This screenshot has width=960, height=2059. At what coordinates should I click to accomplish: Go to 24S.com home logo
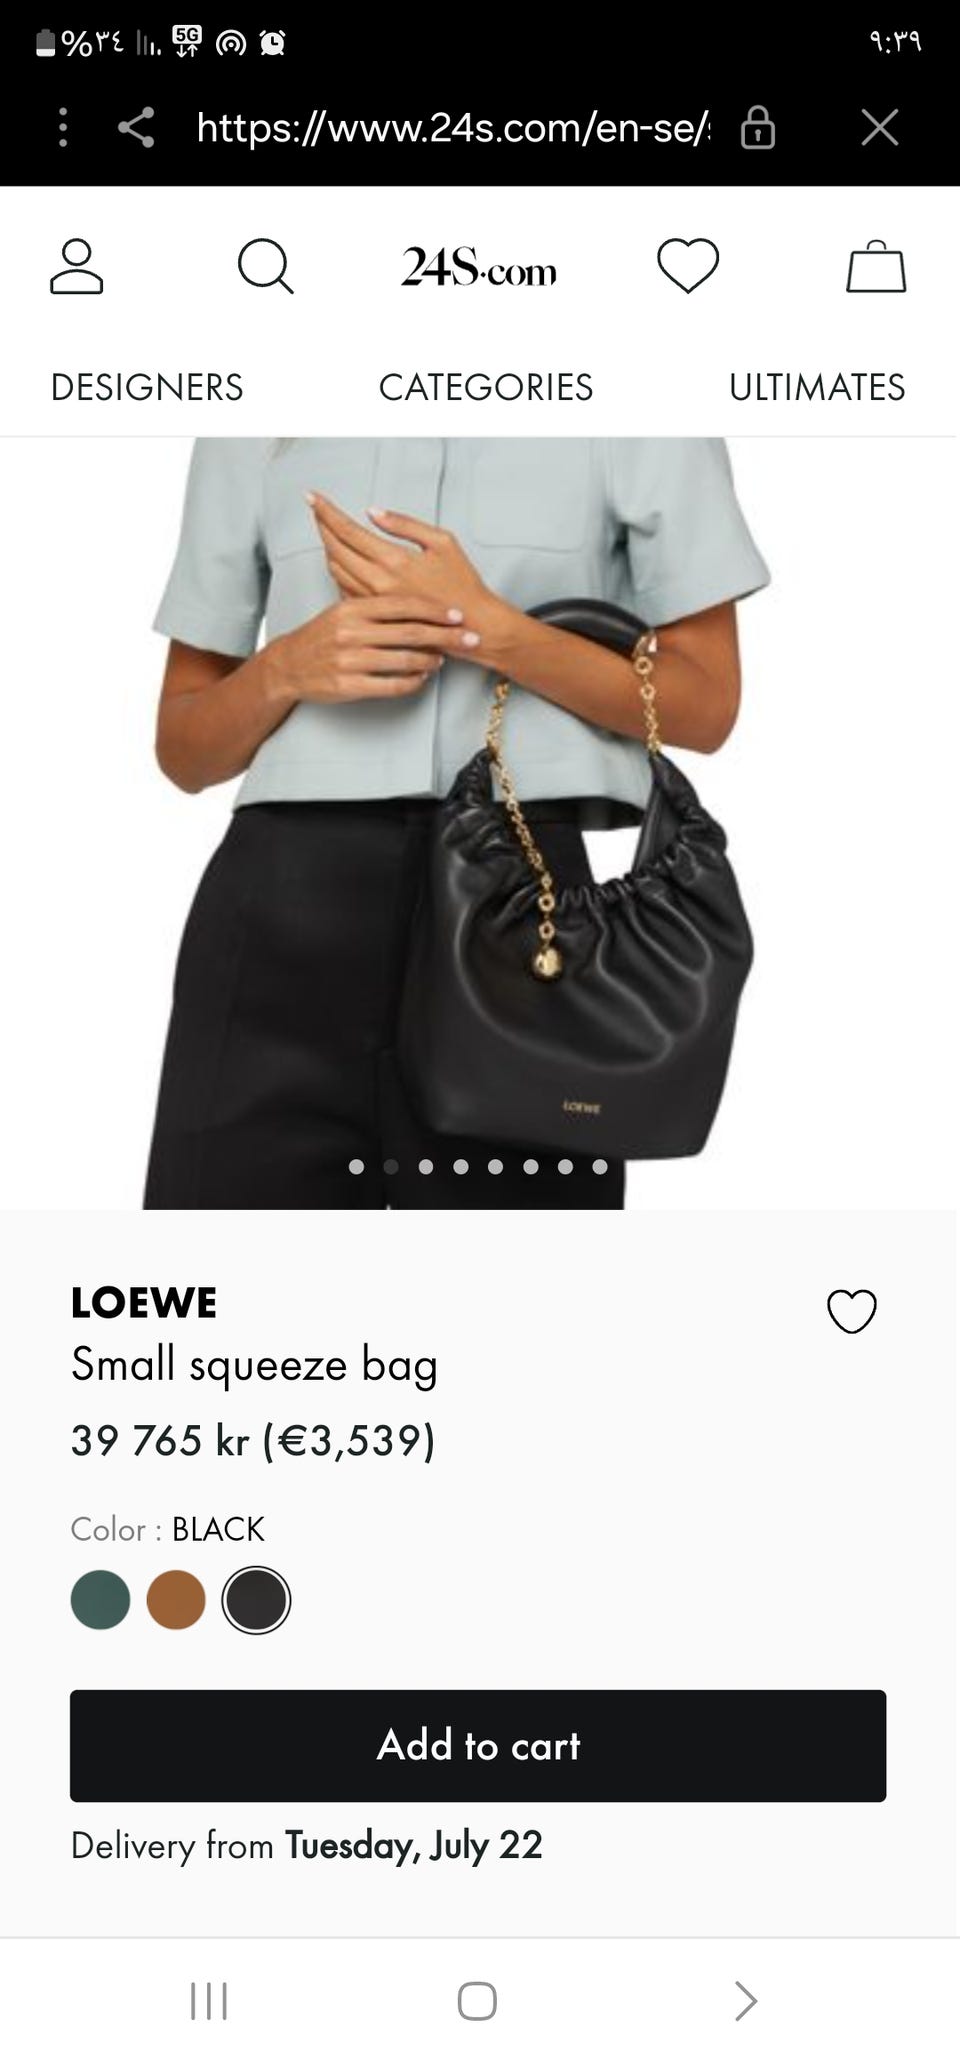coord(479,268)
